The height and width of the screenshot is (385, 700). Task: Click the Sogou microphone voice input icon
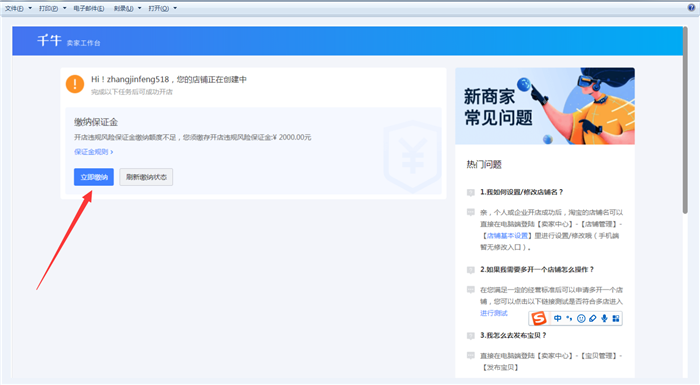[x=604, y=318]
